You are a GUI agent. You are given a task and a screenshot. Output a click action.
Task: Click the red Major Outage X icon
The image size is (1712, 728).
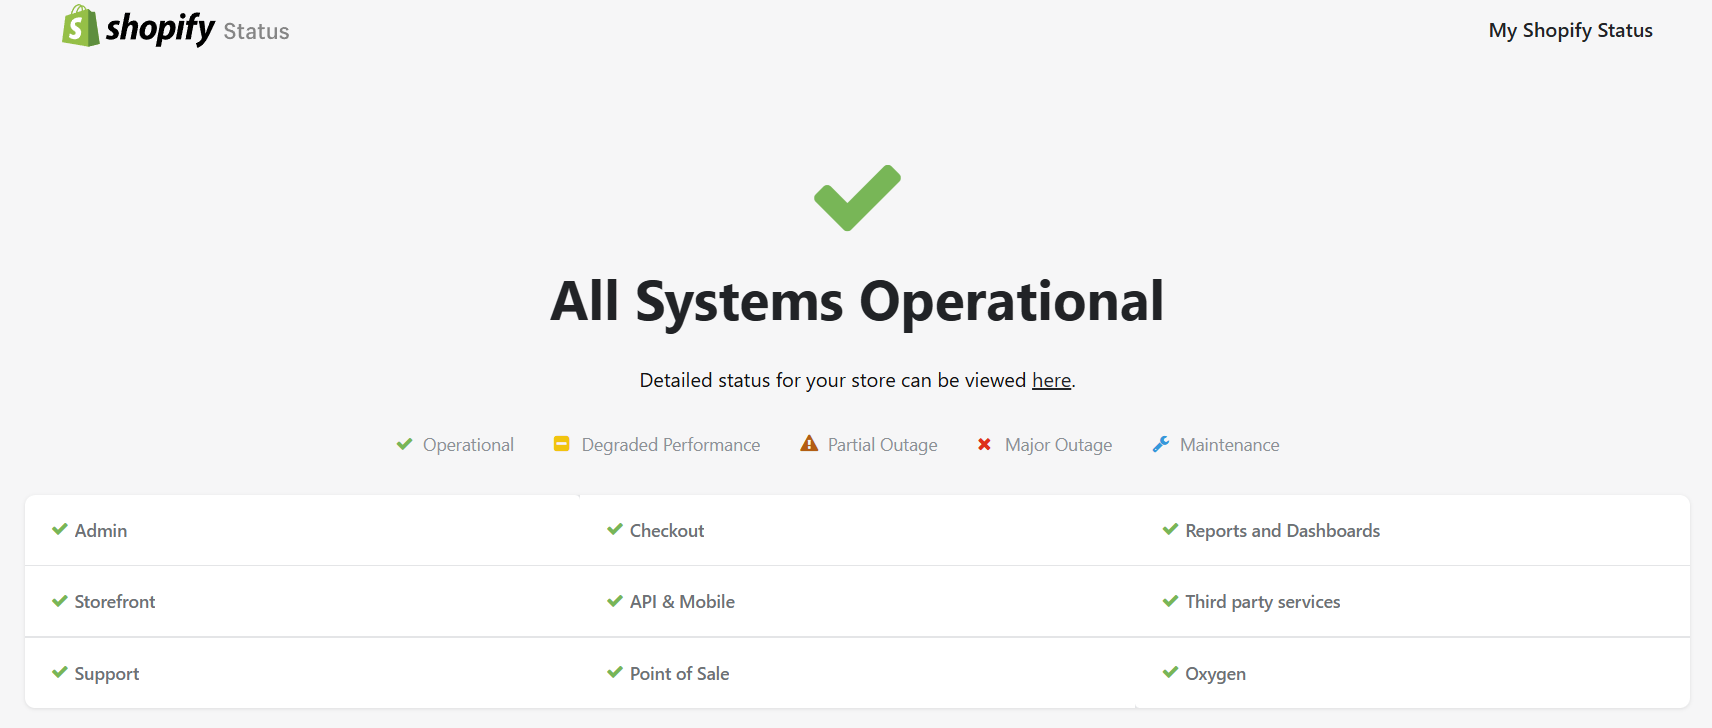point(984,444)
